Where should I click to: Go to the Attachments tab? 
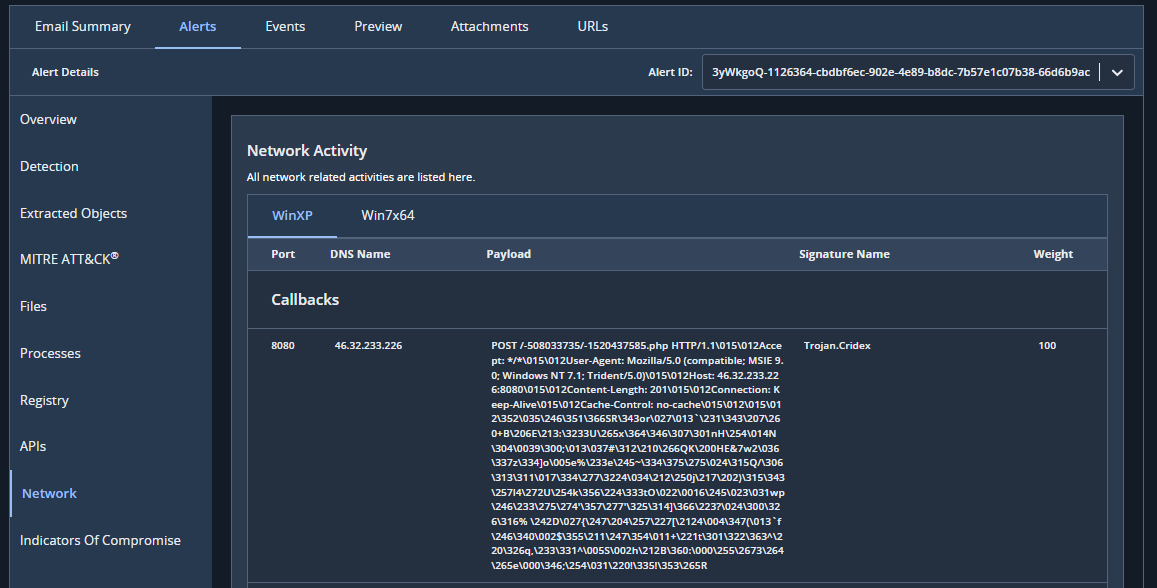point(489,27)
